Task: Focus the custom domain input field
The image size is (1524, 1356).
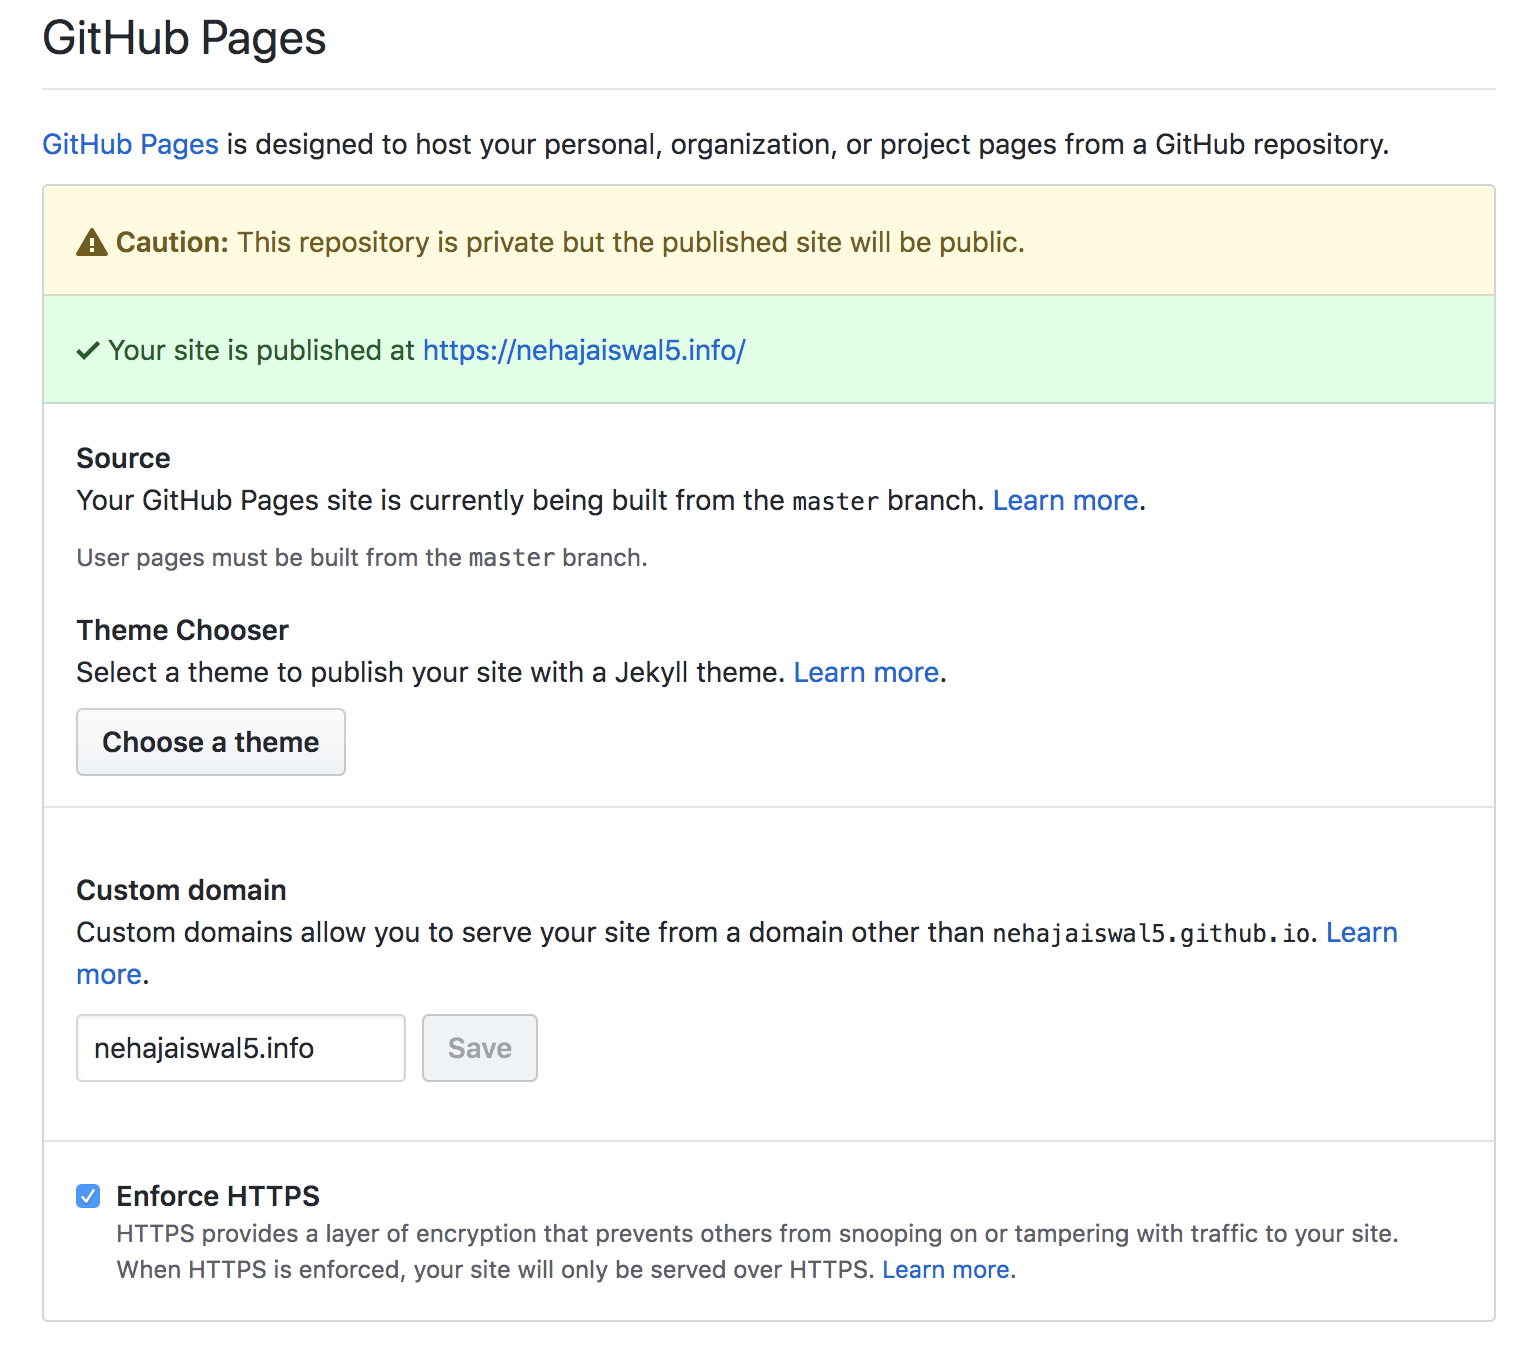Action: 241,1048
